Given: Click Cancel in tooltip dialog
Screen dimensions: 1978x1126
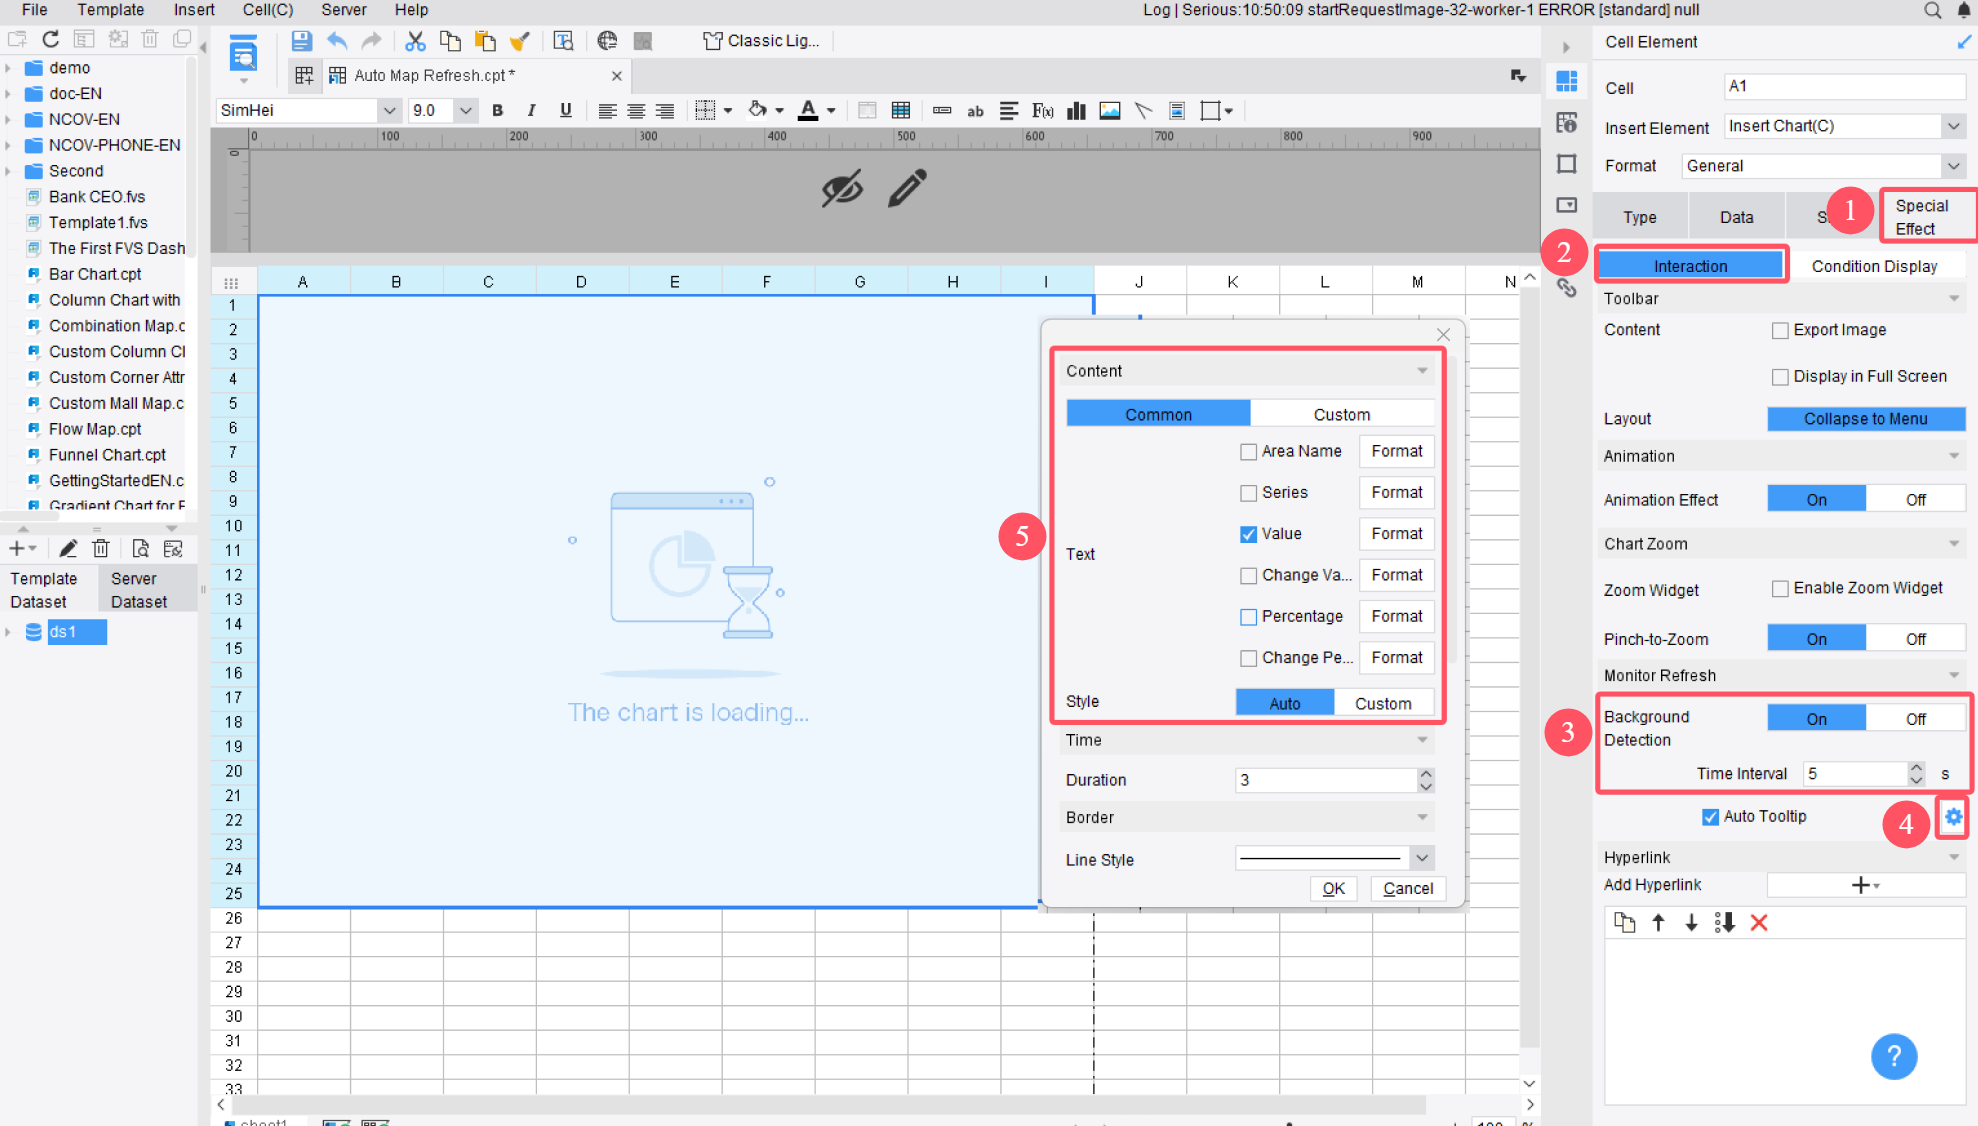Looking at the screenshot, I should [1407, 889].
